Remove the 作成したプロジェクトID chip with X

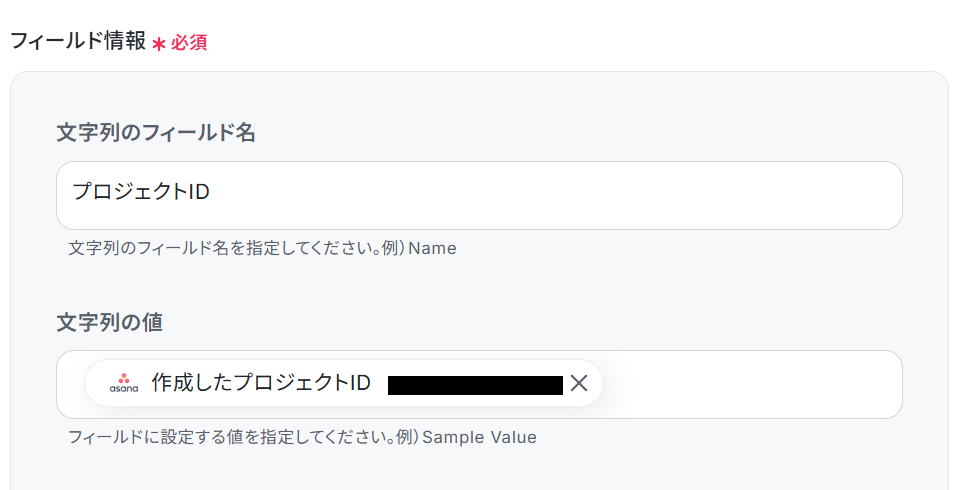tap(579, 383)
